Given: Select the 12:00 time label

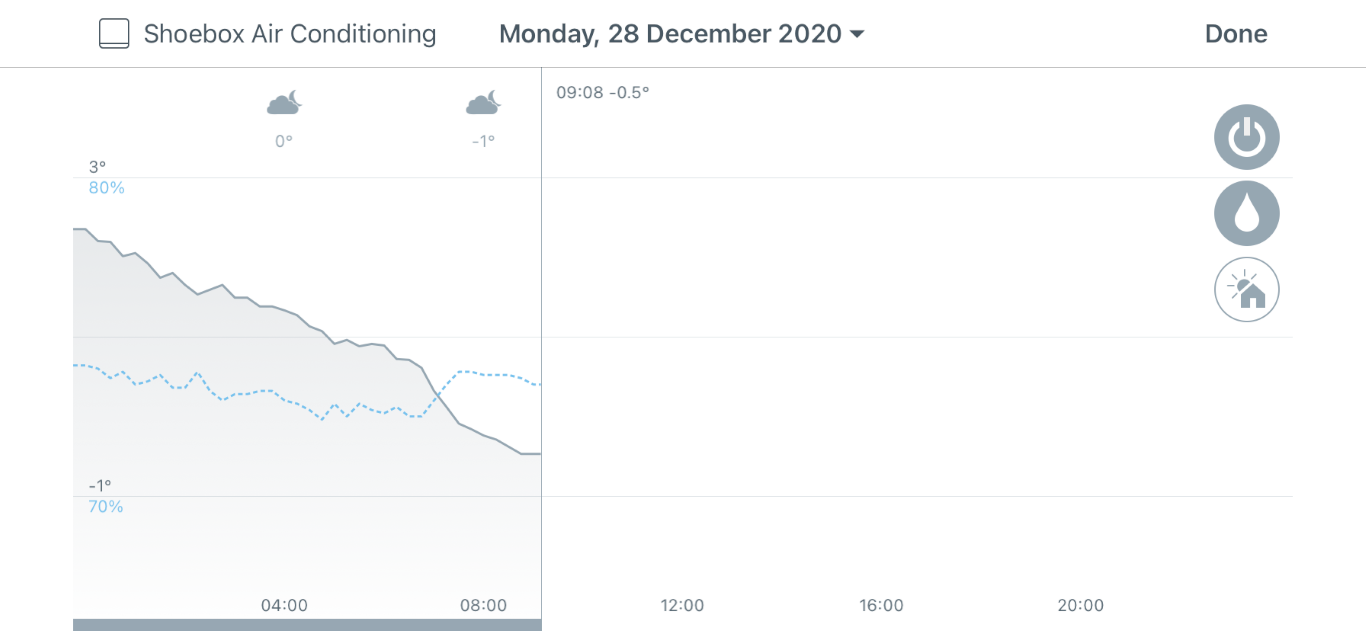Looking at the screenshot, I should pyautogui.click(x=682, y=605).
